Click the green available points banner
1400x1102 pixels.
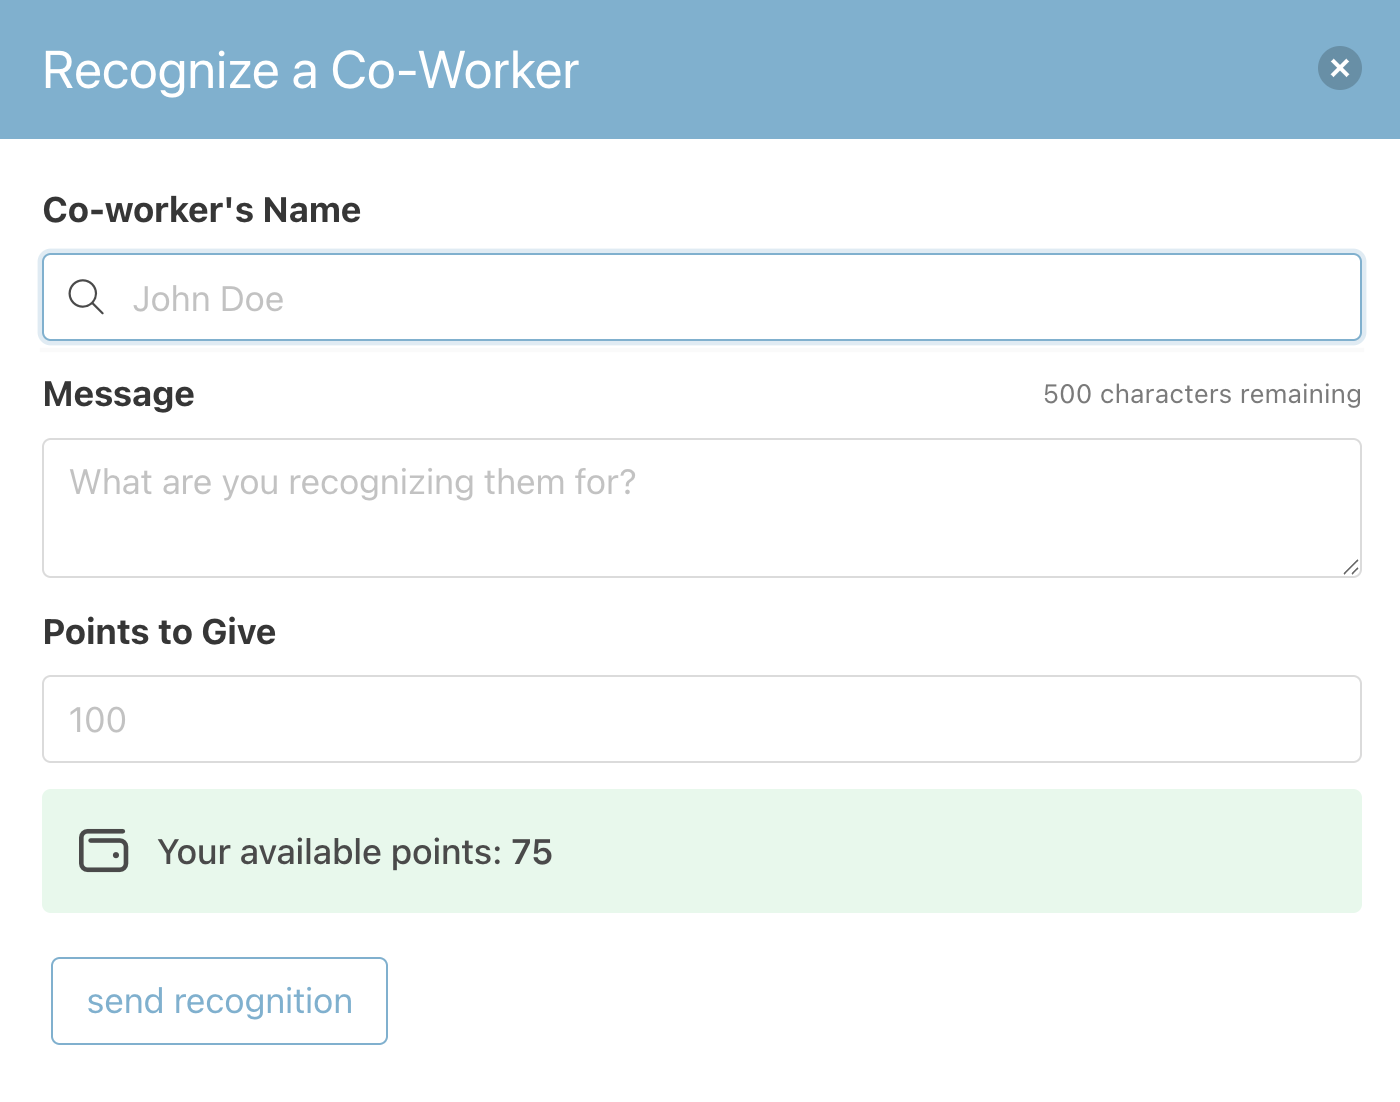pos(702,851)
